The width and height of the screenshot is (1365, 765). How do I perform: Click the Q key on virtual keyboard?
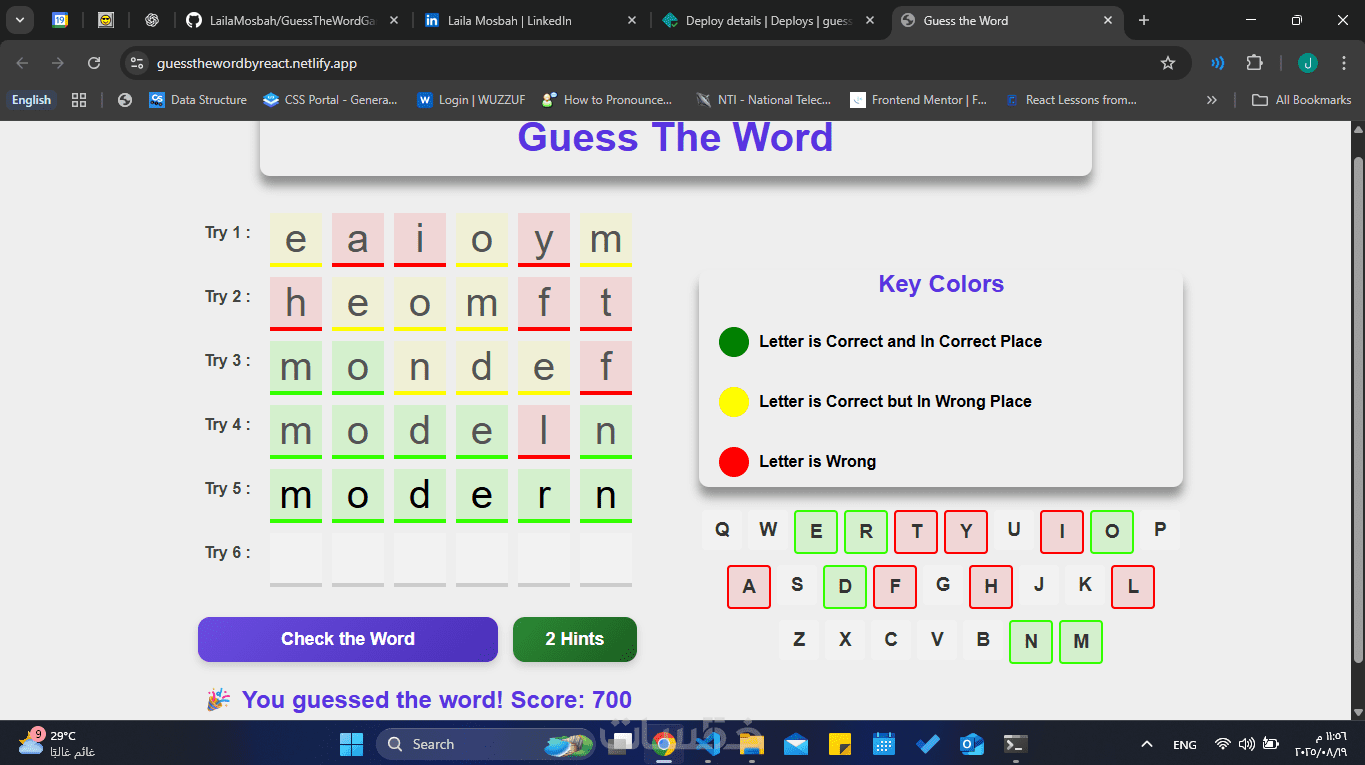[x=722, y=530]
